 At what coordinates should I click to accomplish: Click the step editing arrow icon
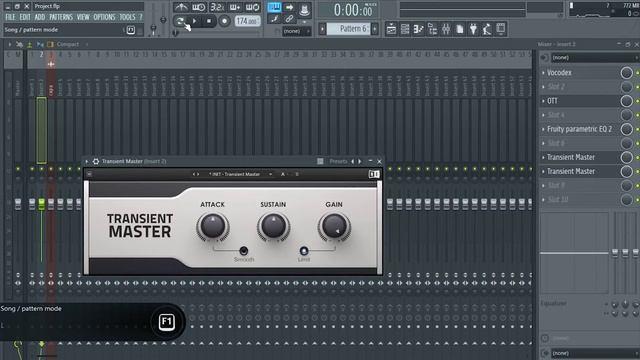pos(289,7)
